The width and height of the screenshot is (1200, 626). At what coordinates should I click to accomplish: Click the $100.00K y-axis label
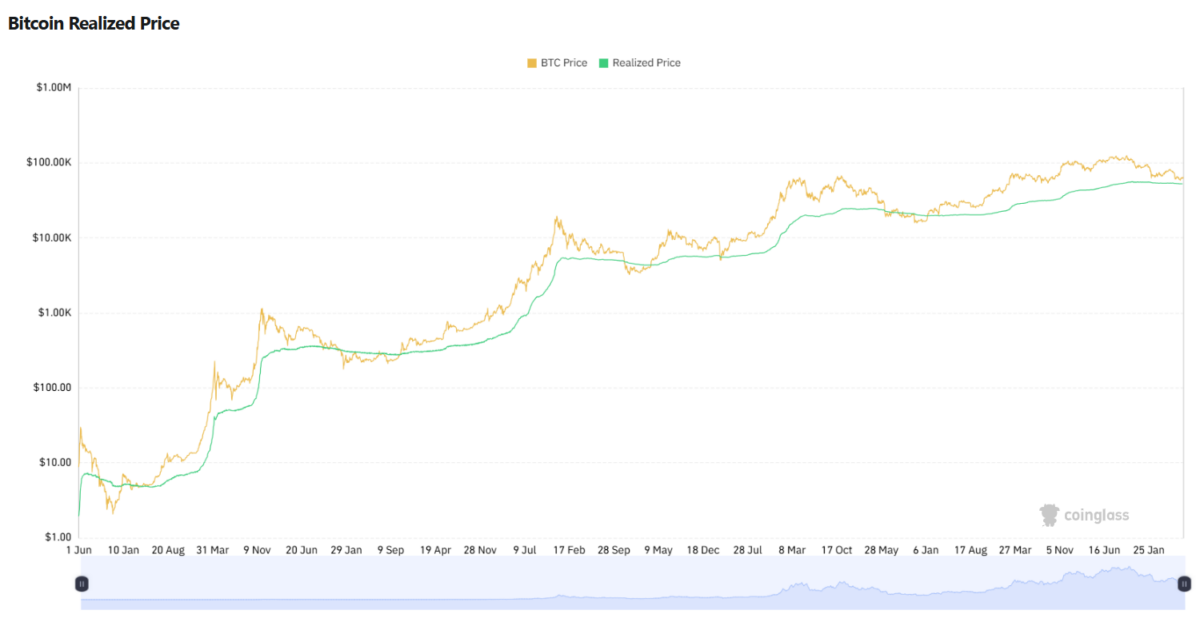click(x=49, y=163)
